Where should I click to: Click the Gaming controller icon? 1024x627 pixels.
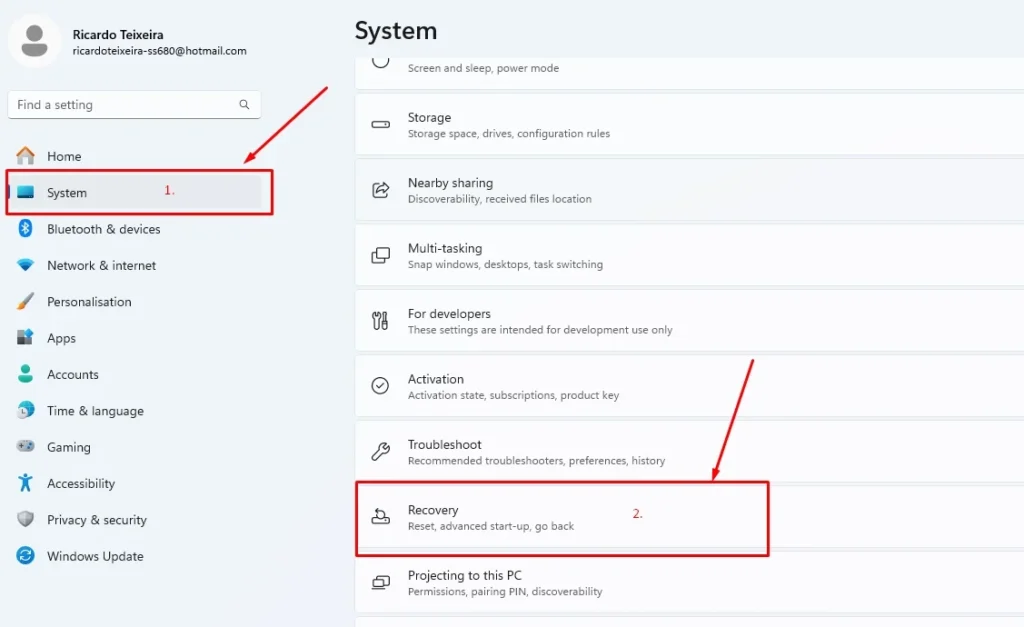coord(26,447)
